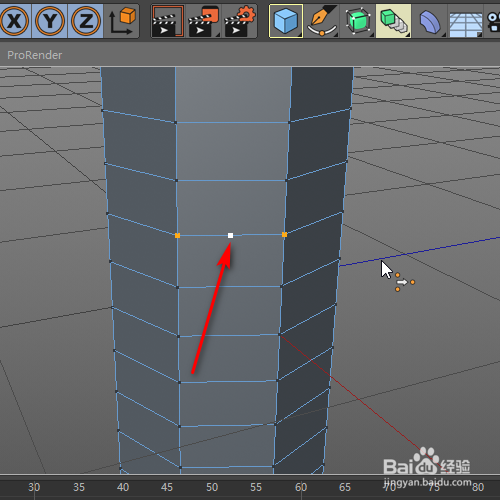Select the blue Cube primitive icon

click(x=286, y=21)
